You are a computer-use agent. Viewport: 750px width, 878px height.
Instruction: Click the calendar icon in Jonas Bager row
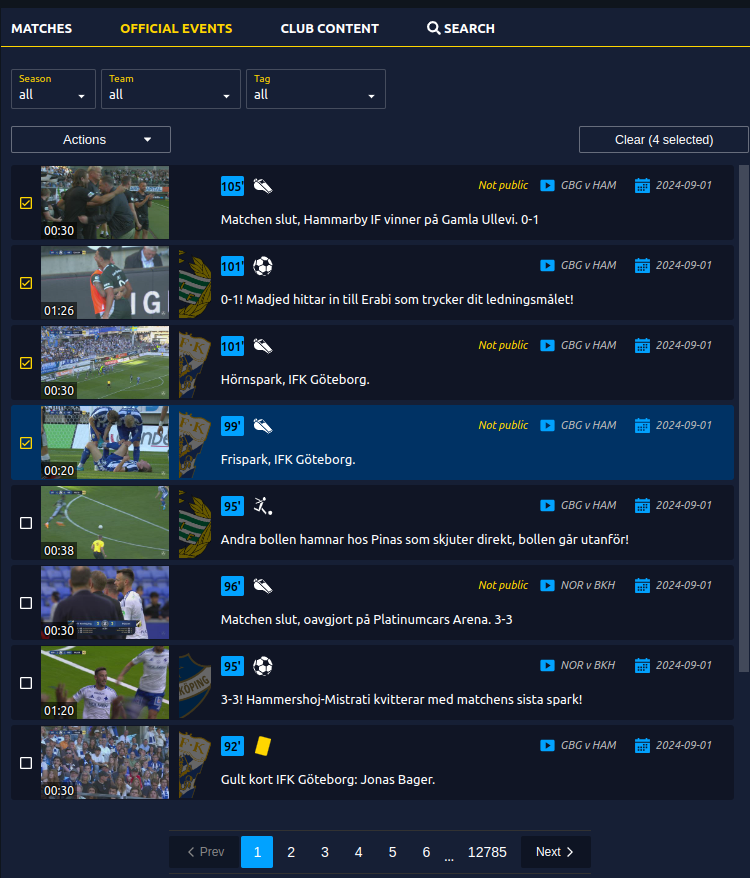coord(642,746)
